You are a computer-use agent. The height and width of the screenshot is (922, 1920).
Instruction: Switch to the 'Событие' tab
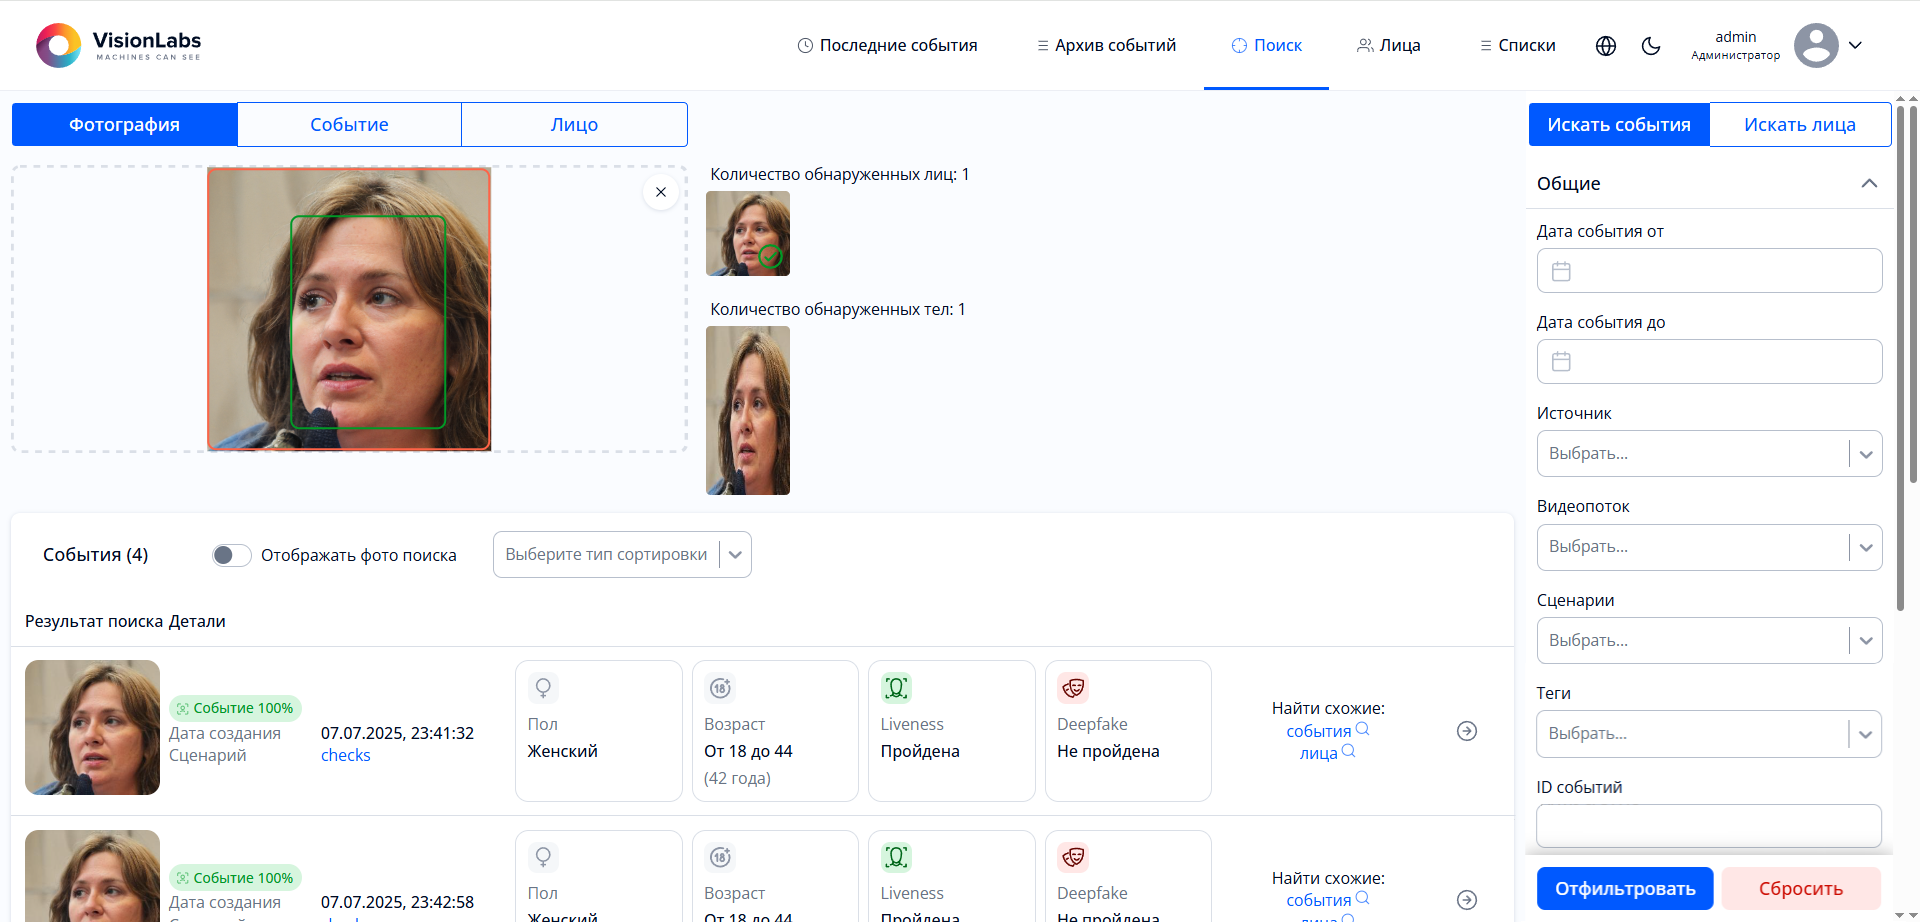tap(349, 125)
